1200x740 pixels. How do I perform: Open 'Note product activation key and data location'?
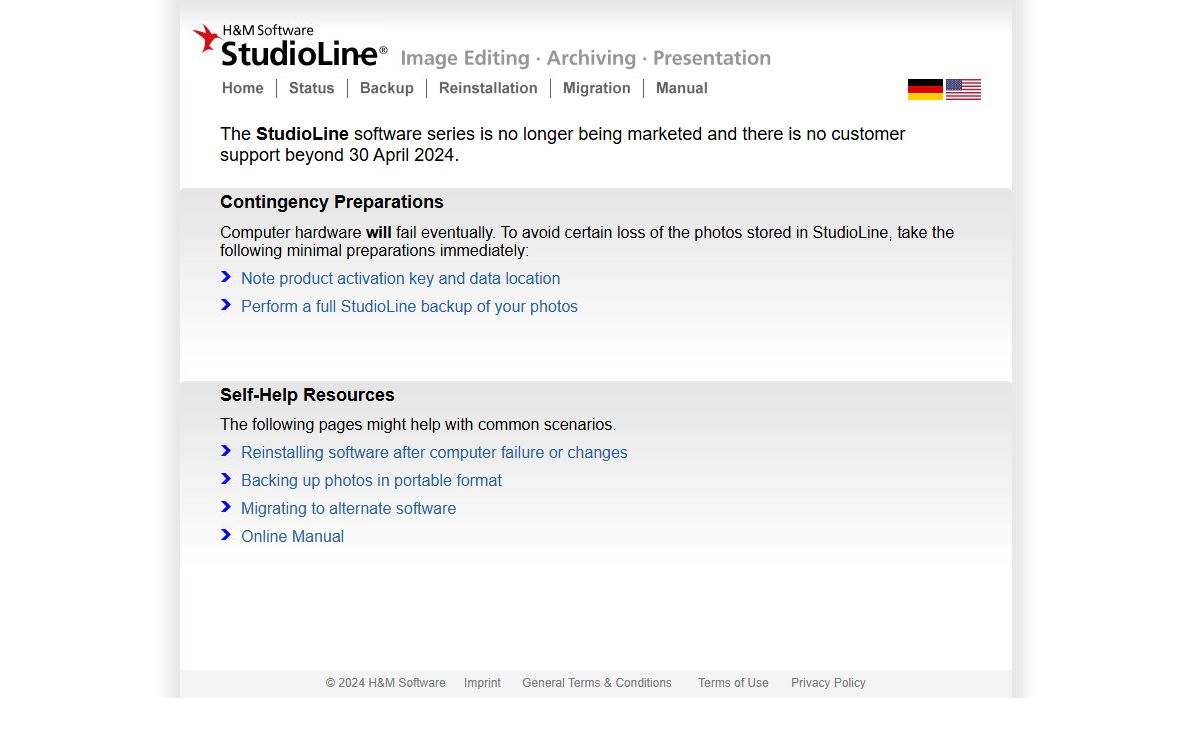coord(400,278)
